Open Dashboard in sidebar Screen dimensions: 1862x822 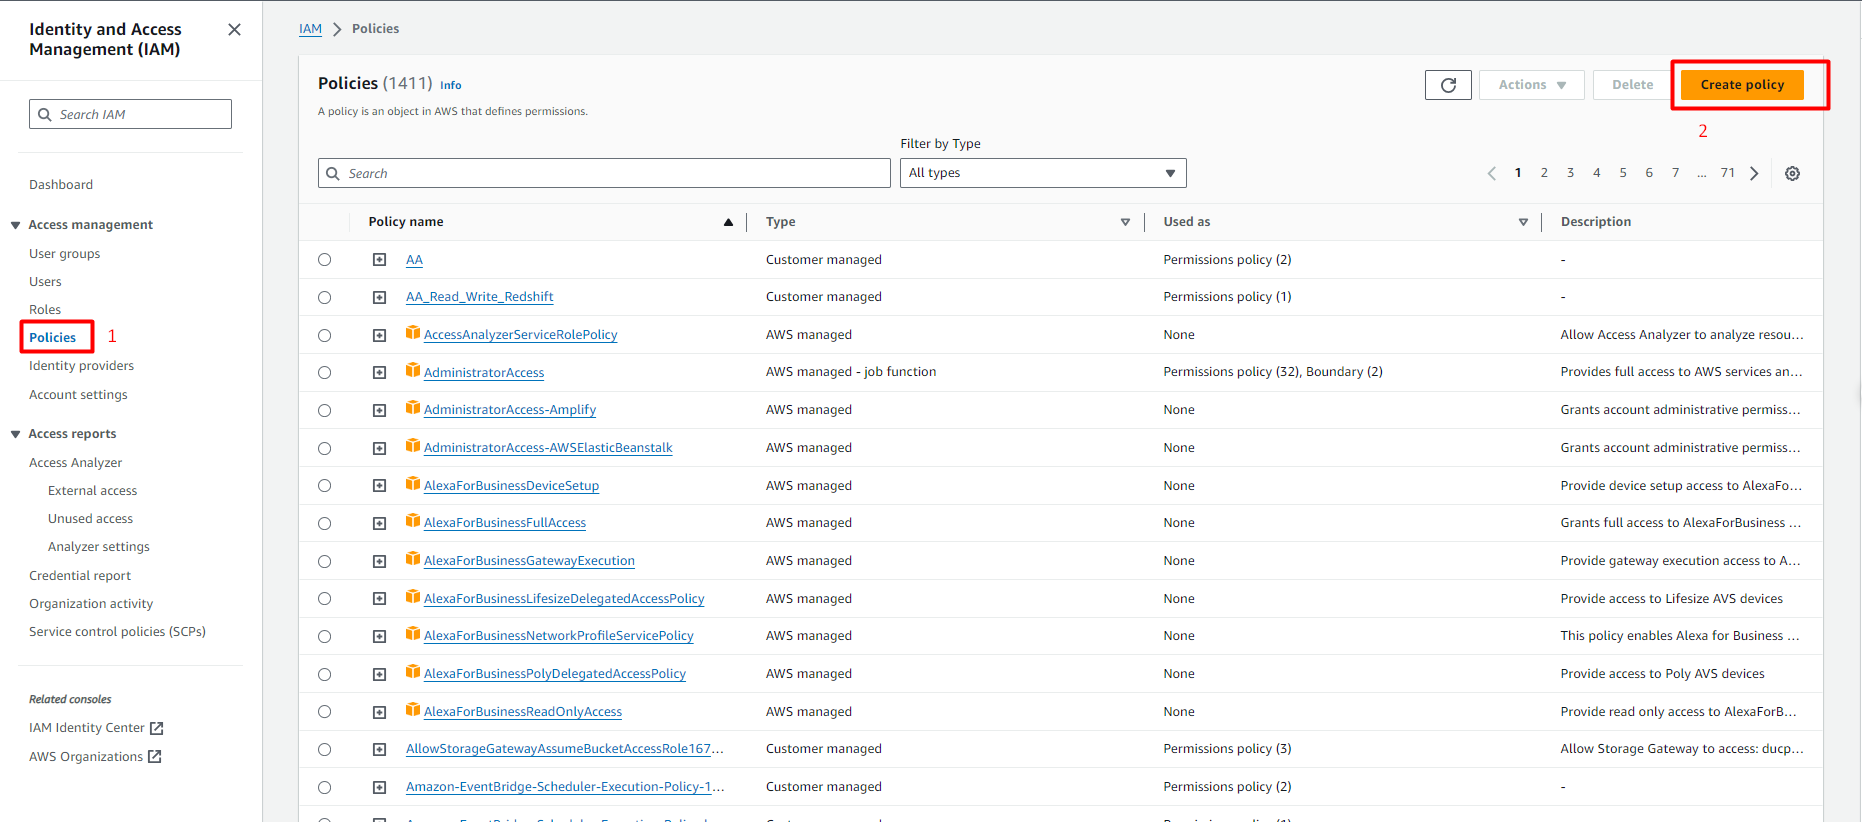[x=61, y=185]
